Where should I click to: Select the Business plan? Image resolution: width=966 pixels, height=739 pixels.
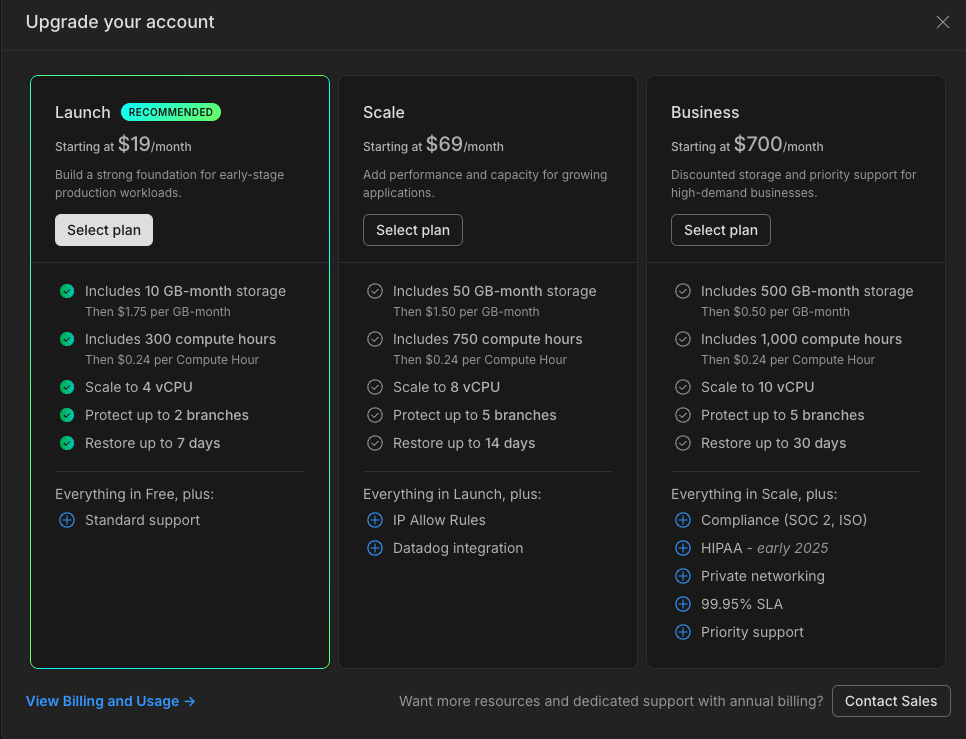[x=721, y=230]
